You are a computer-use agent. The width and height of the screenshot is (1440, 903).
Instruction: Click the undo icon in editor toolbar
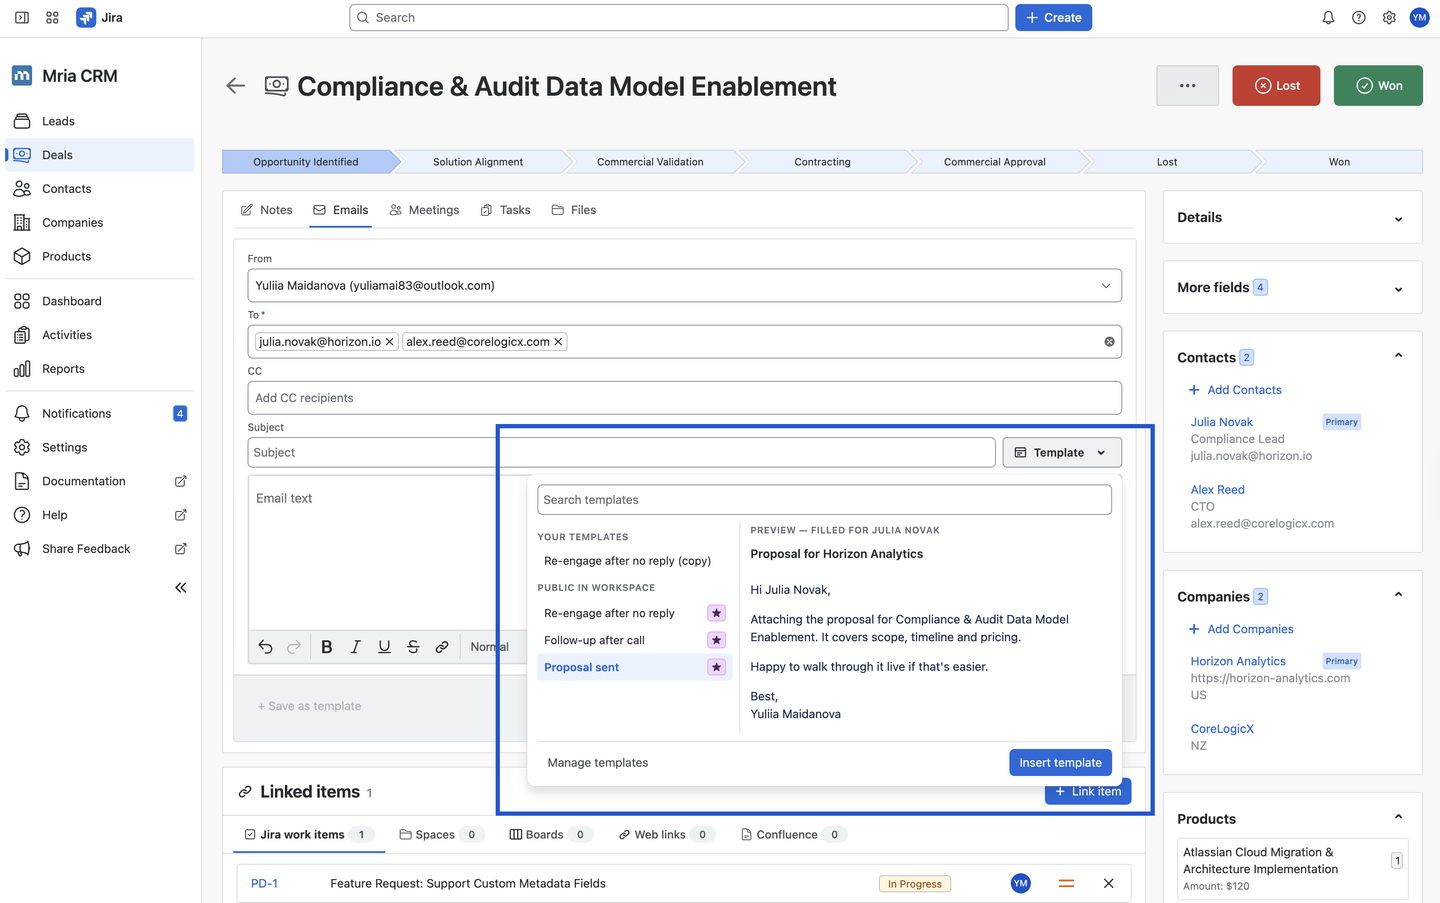(265, 647)
